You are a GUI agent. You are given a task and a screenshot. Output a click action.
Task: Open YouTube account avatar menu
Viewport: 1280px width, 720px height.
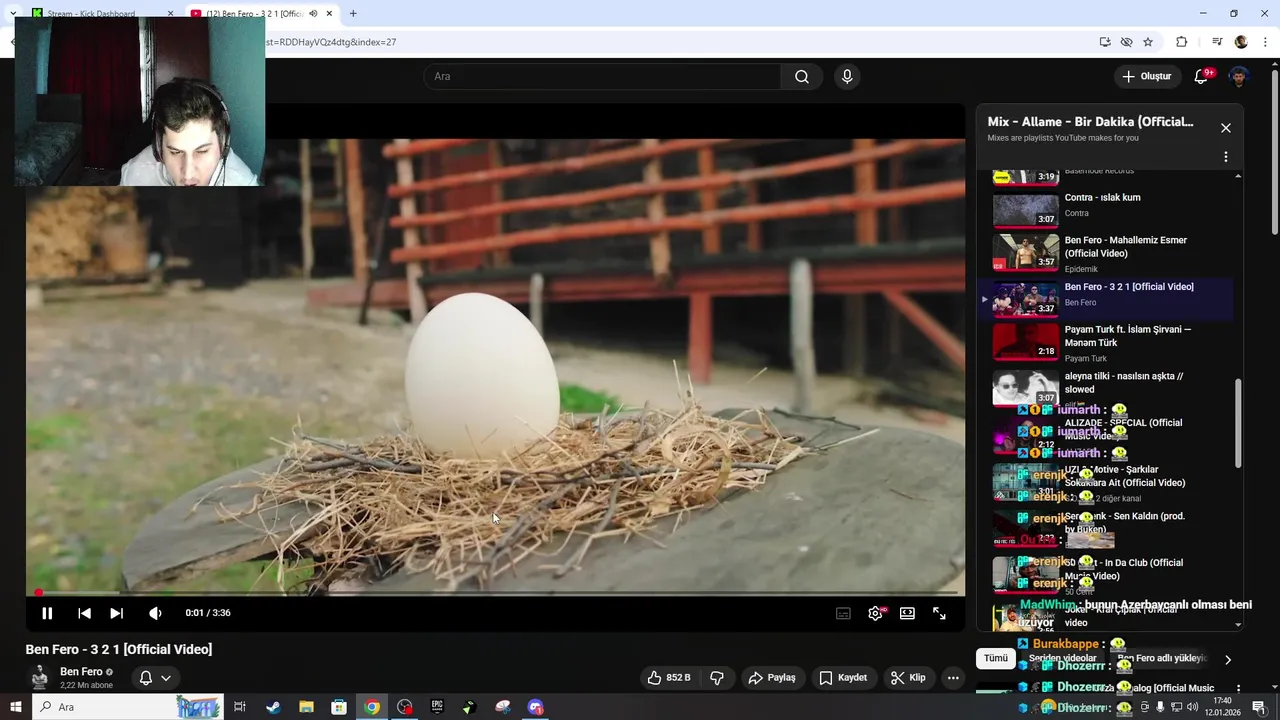(x=1239, y=77)
